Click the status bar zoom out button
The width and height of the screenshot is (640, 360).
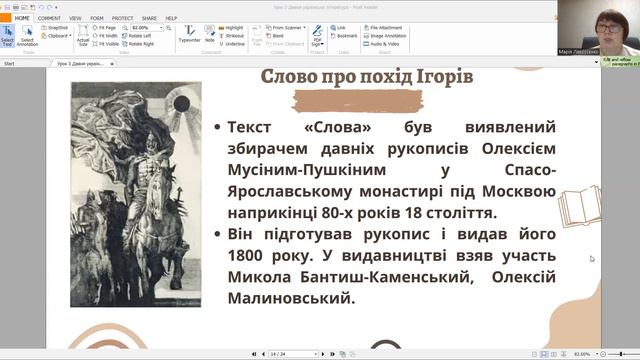pos(603,354)
